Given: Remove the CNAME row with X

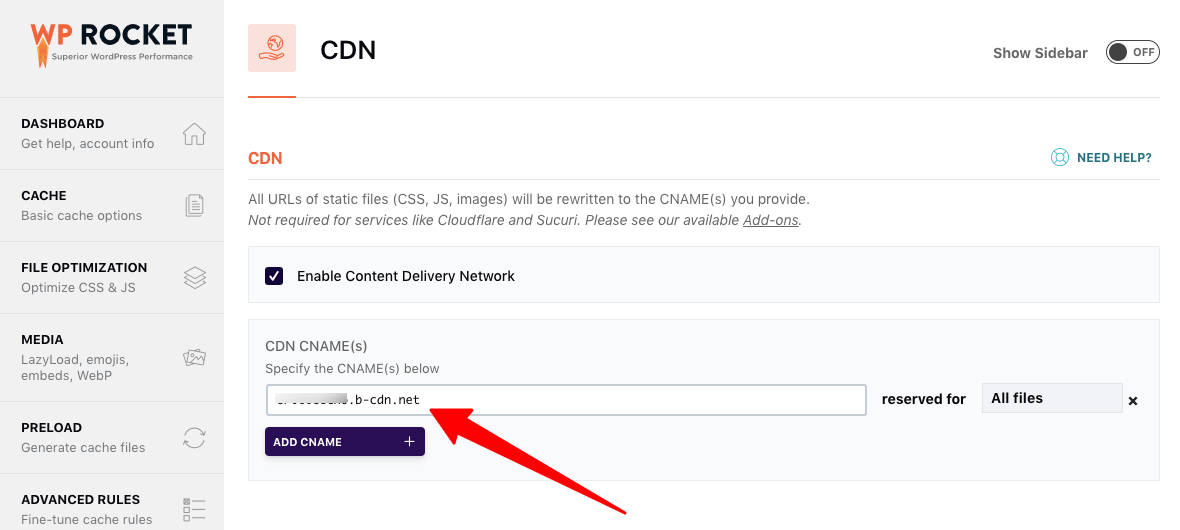Looking at the screenshot, I should tap(1133, 401).
